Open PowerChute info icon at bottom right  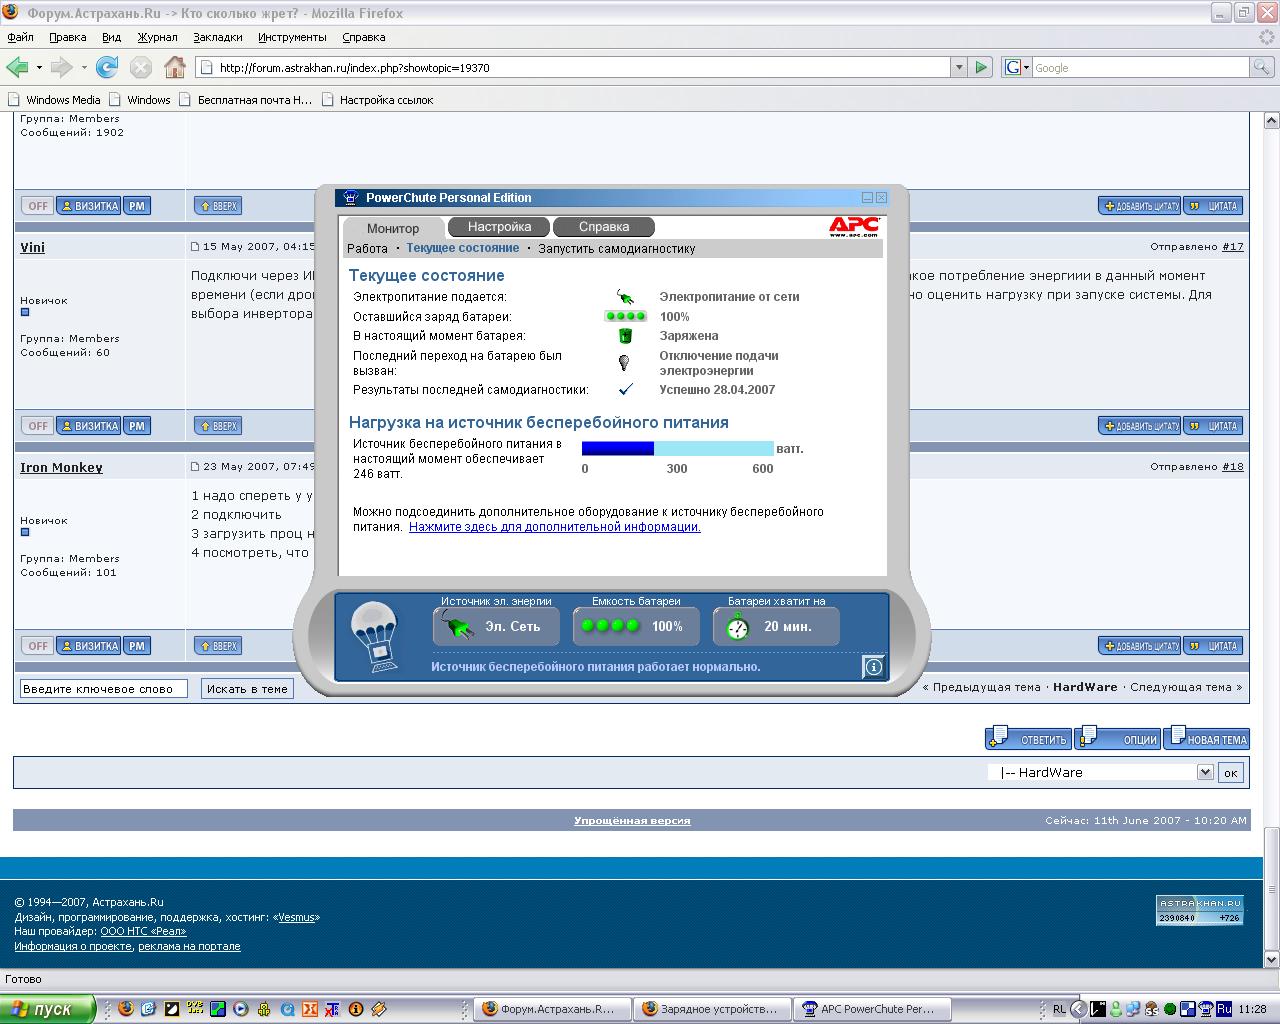[873, 666]
